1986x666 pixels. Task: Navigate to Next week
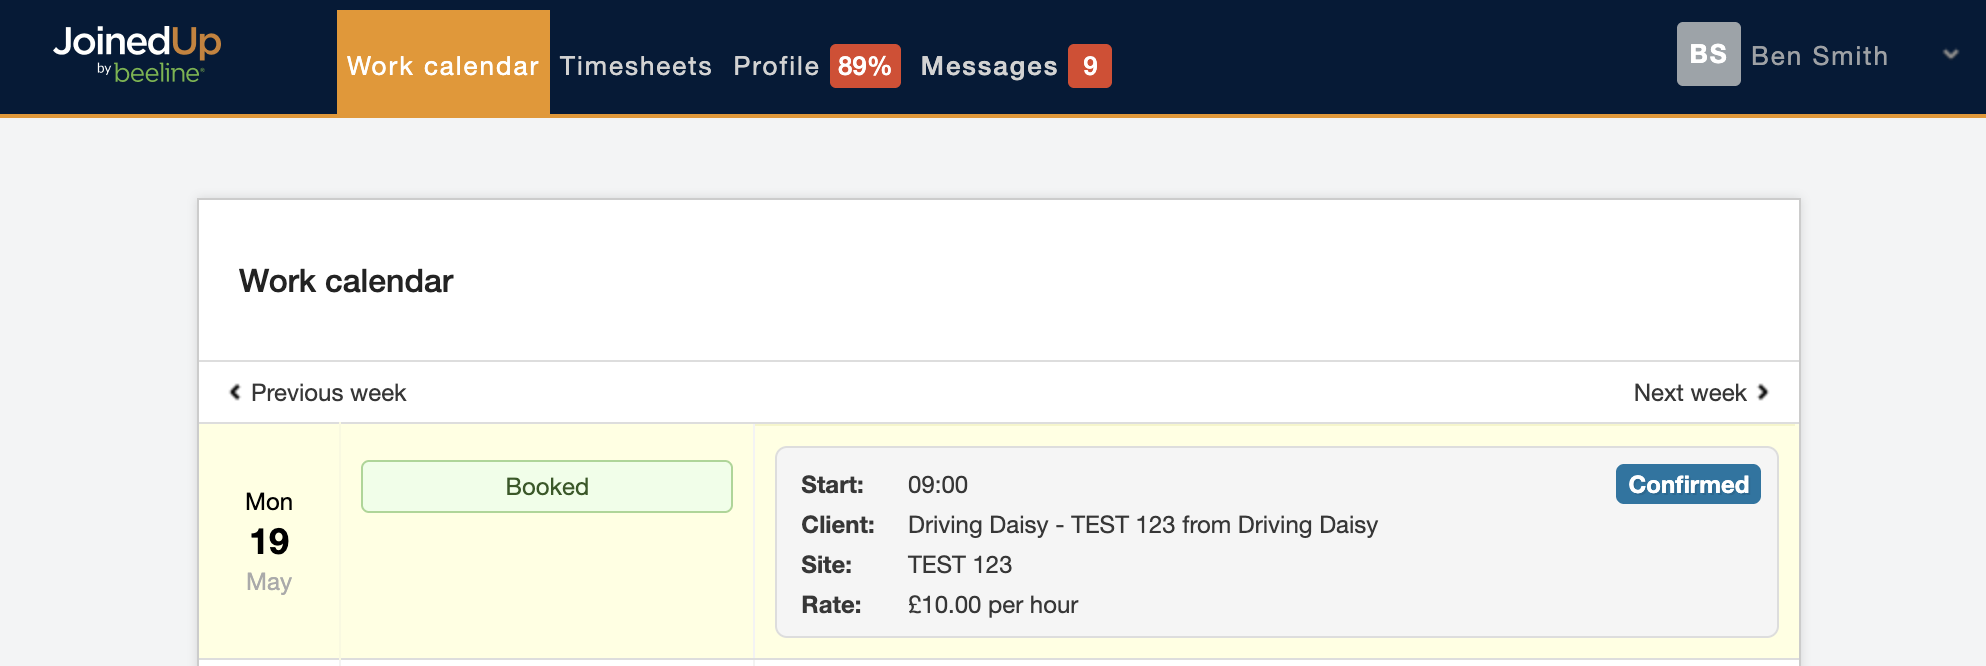click(x=1689, y=393)
